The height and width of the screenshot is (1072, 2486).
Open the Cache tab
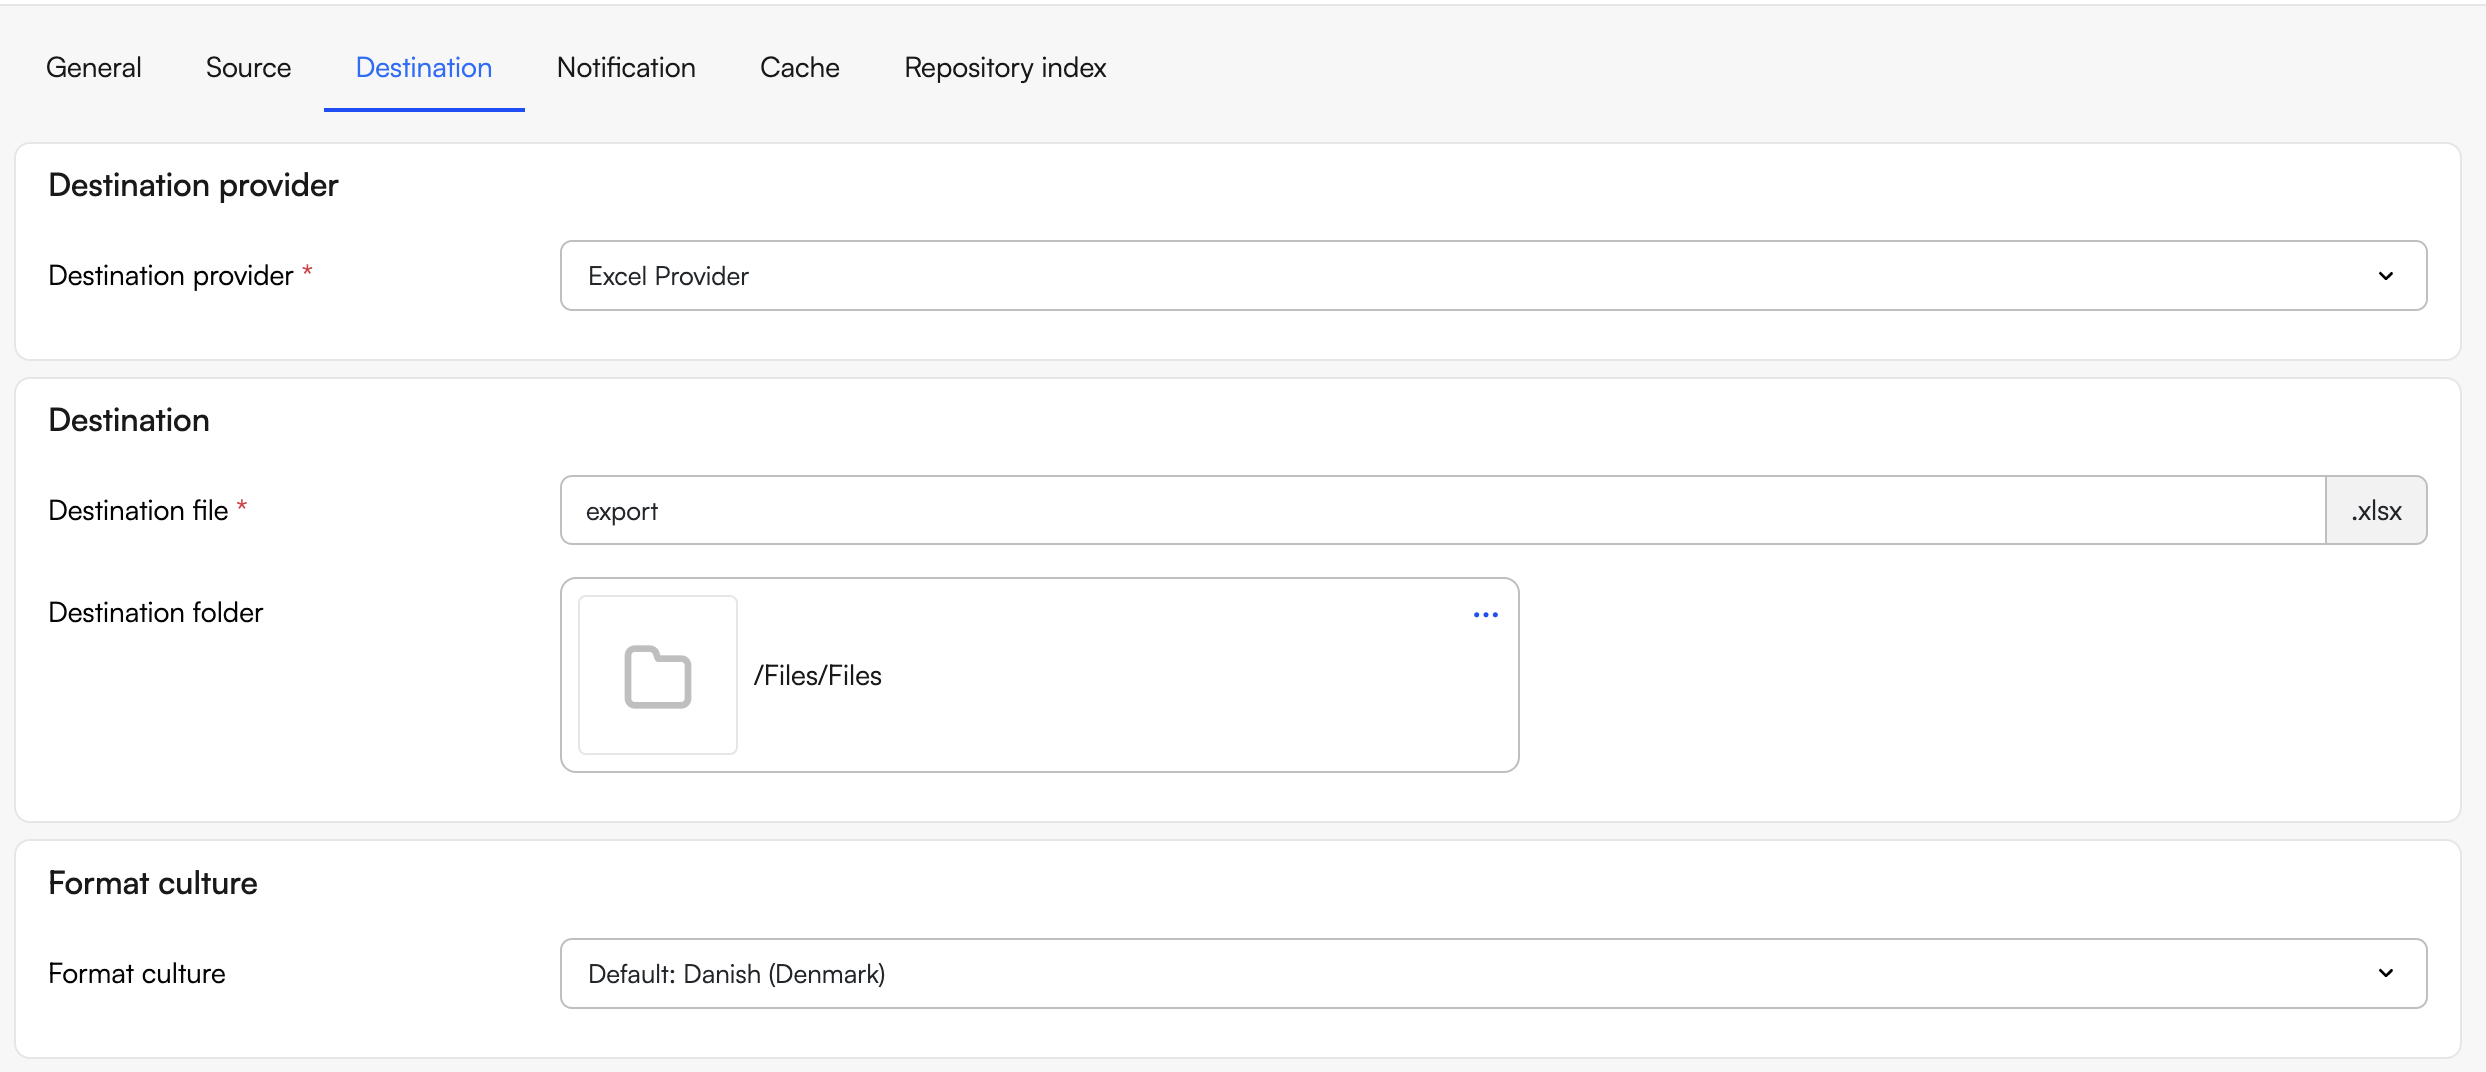coord(799,68)
